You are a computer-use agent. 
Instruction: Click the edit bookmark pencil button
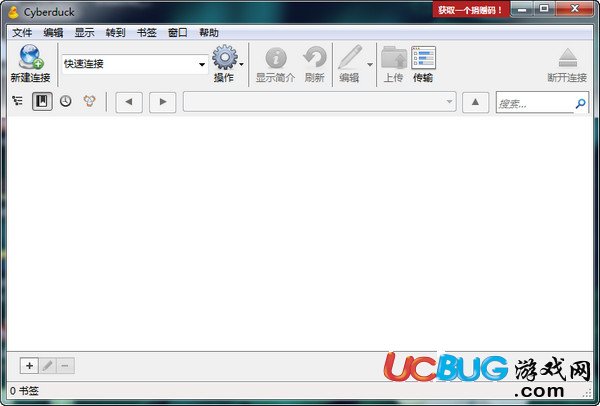[x=47, y=366]
